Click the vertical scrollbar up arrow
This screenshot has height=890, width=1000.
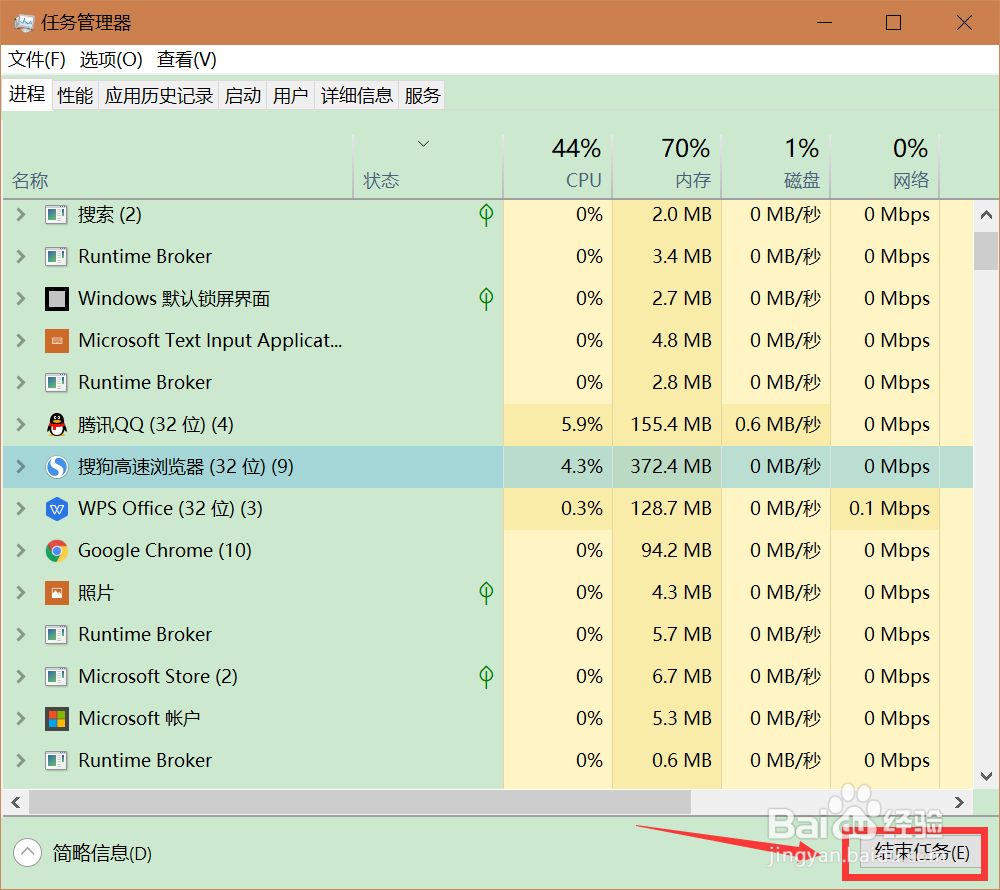point(987,215)
